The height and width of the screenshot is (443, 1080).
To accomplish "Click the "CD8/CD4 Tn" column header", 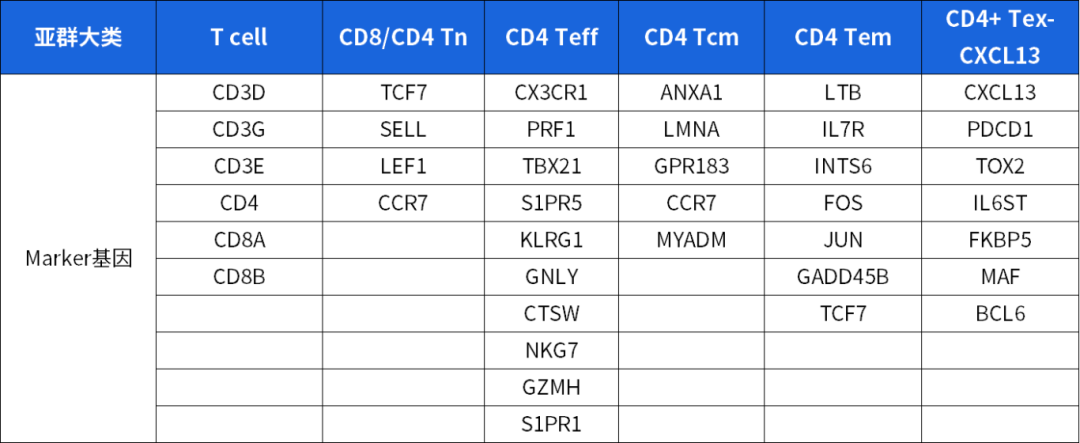I will pyautogui.click(x=403, y=38).
